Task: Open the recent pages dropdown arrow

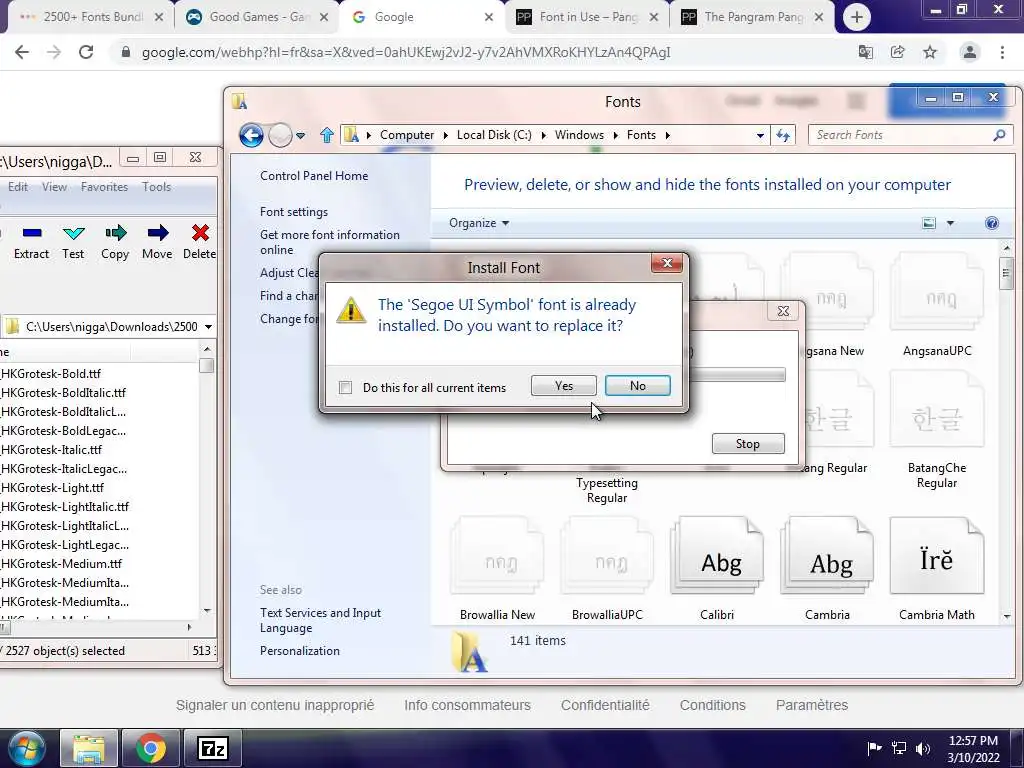Action: [x=300, y=136]
